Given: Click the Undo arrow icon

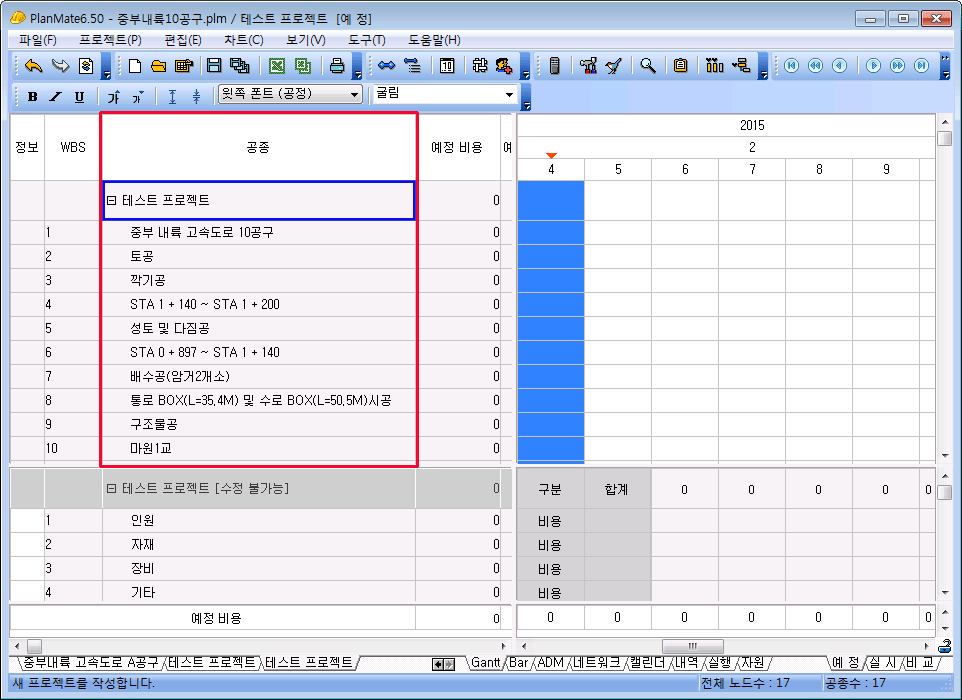Looking at the screenshot, I should (34, 66).
